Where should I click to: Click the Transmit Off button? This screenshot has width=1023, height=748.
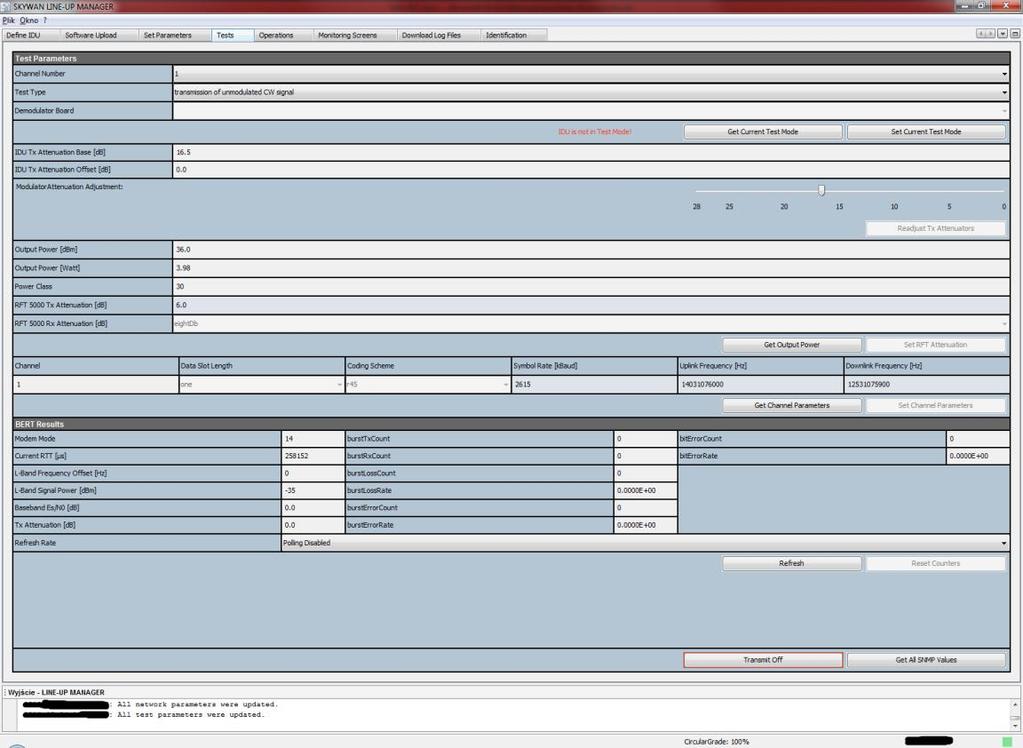coord(763,660)
